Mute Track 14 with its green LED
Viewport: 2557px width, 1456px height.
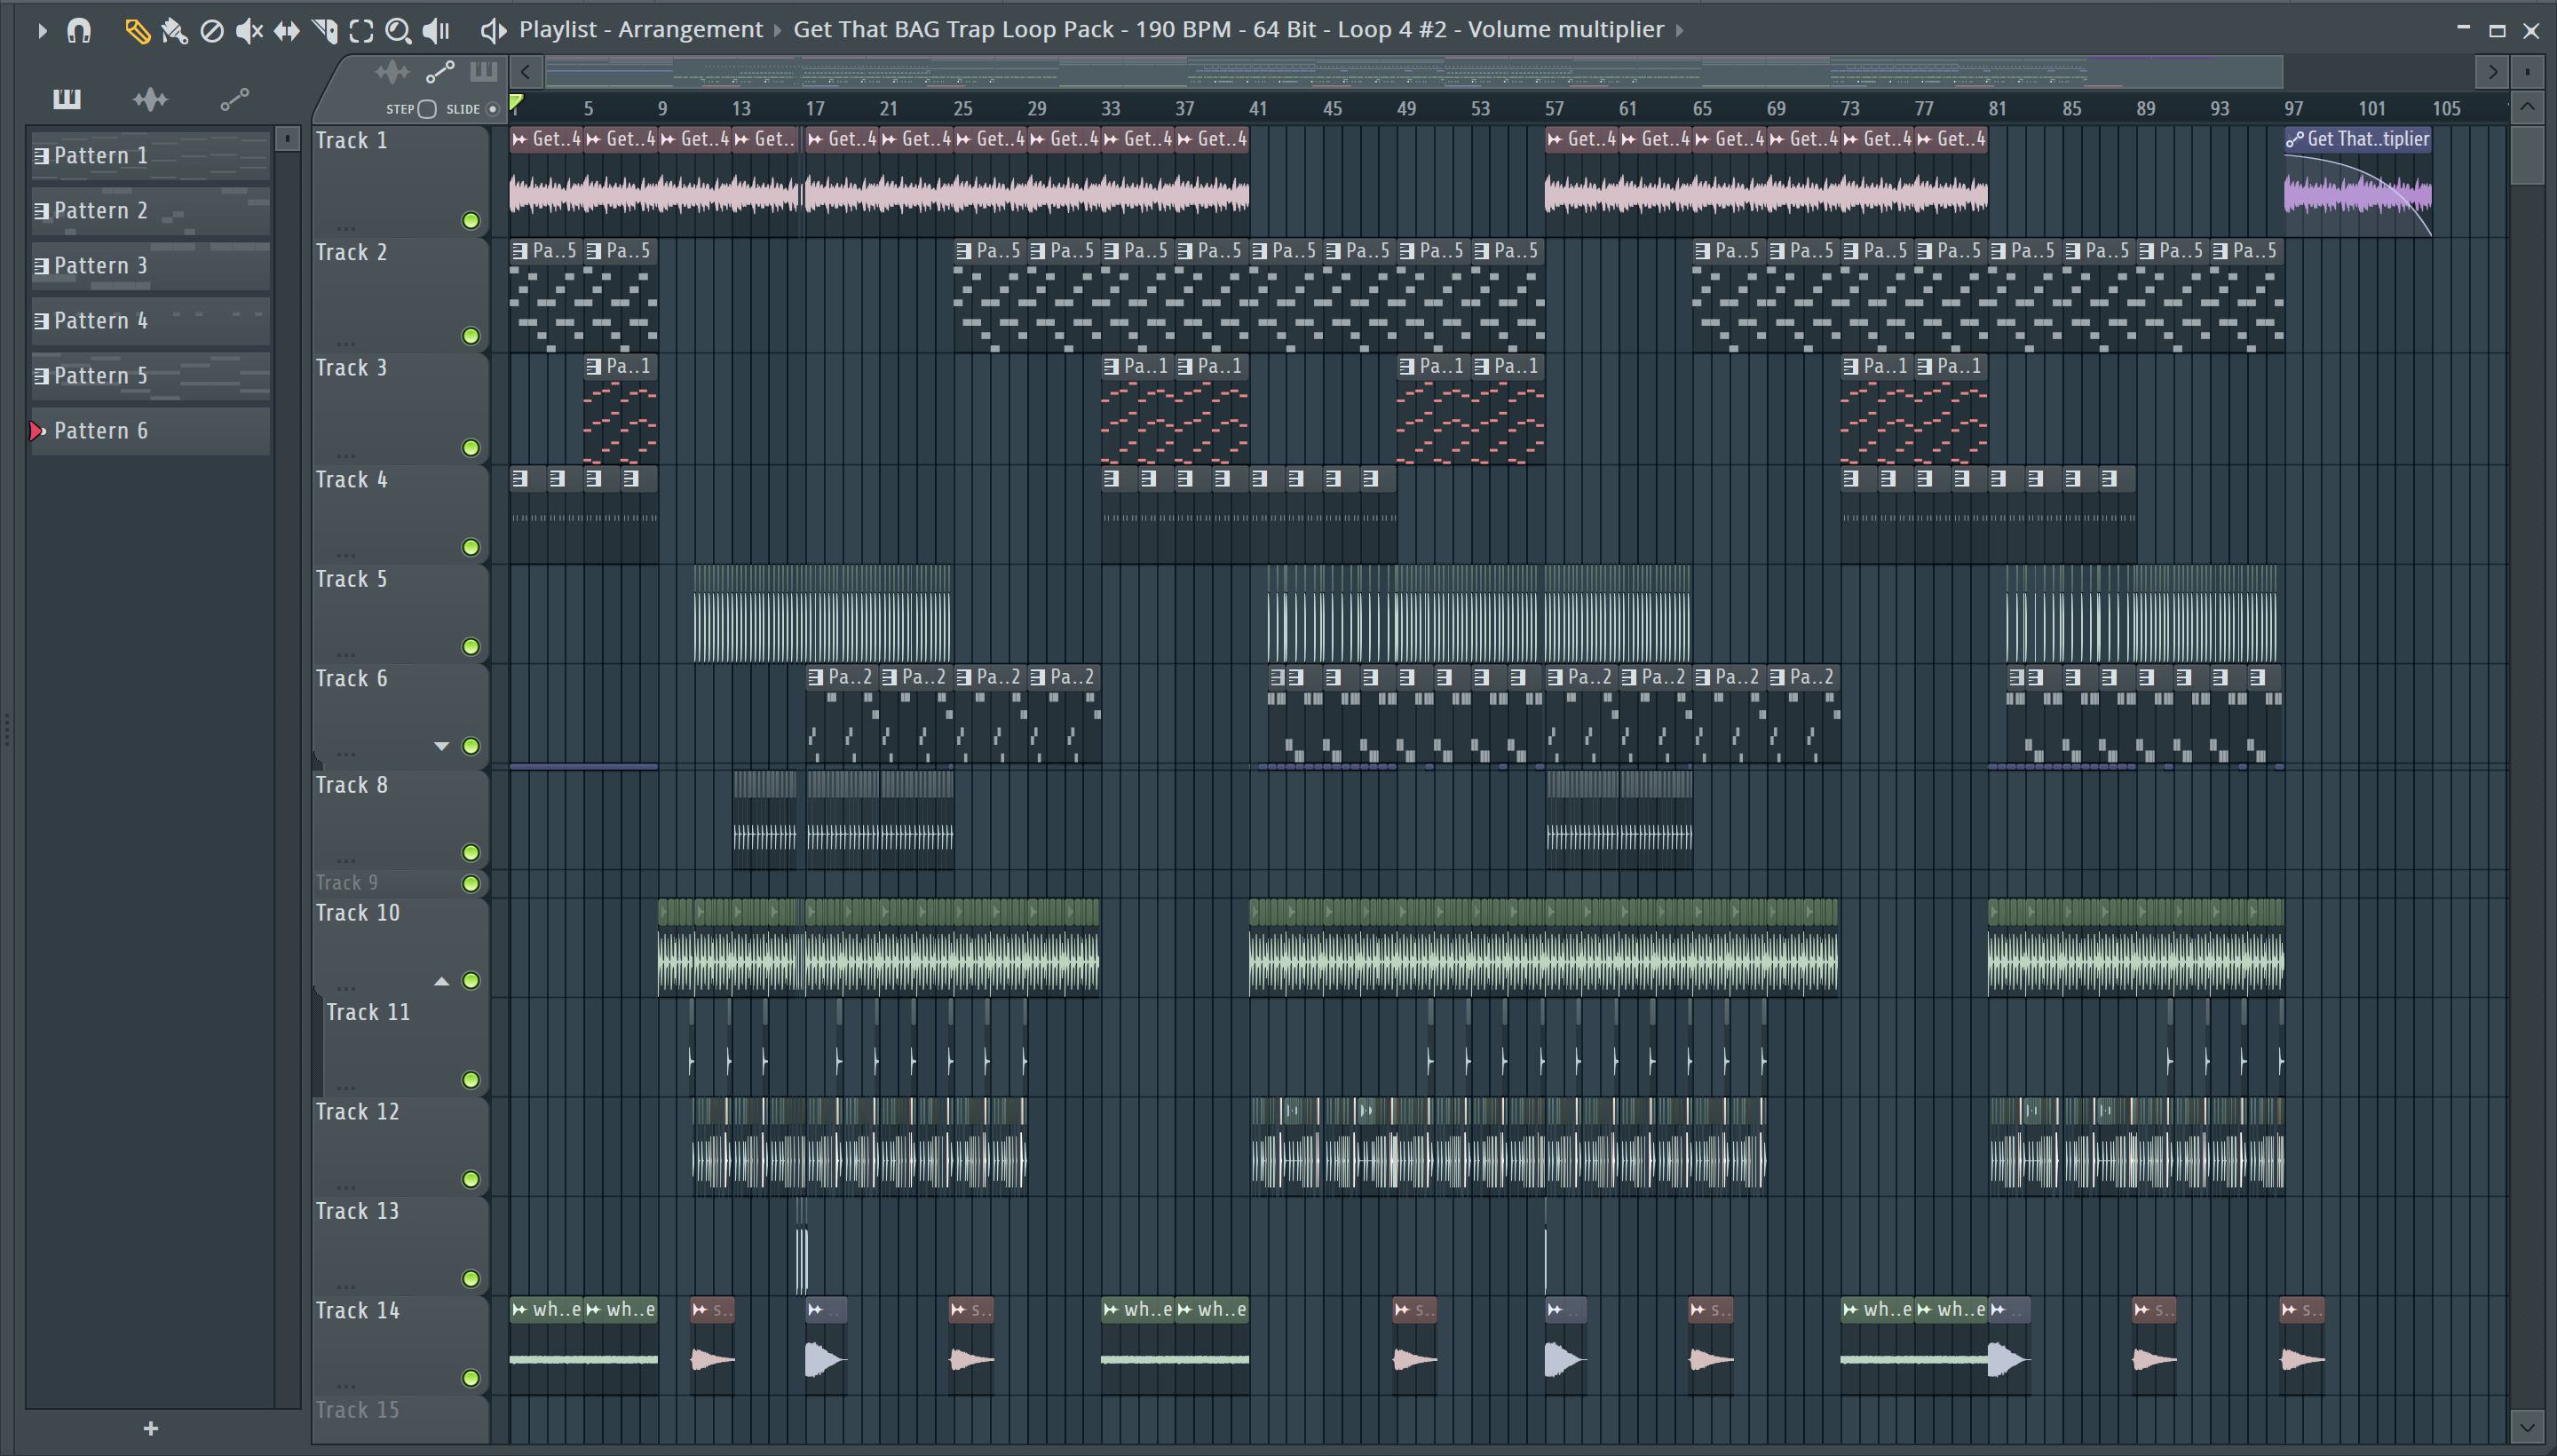click(x=471, y=1379)
